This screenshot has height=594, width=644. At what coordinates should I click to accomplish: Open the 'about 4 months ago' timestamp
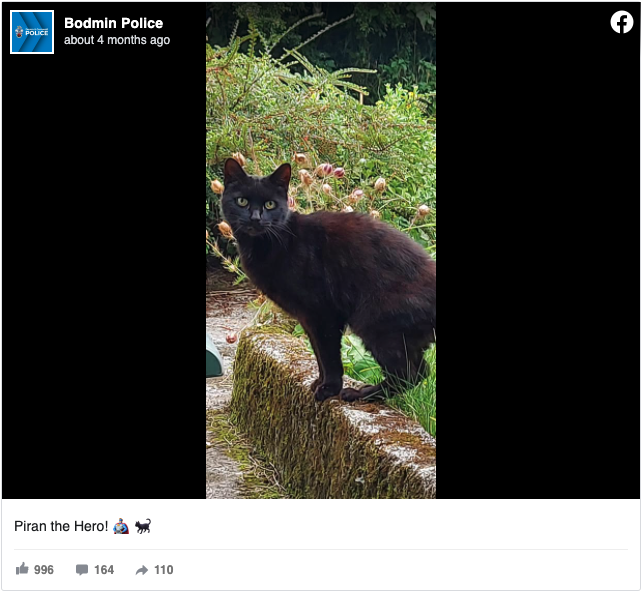click(117, 40)
